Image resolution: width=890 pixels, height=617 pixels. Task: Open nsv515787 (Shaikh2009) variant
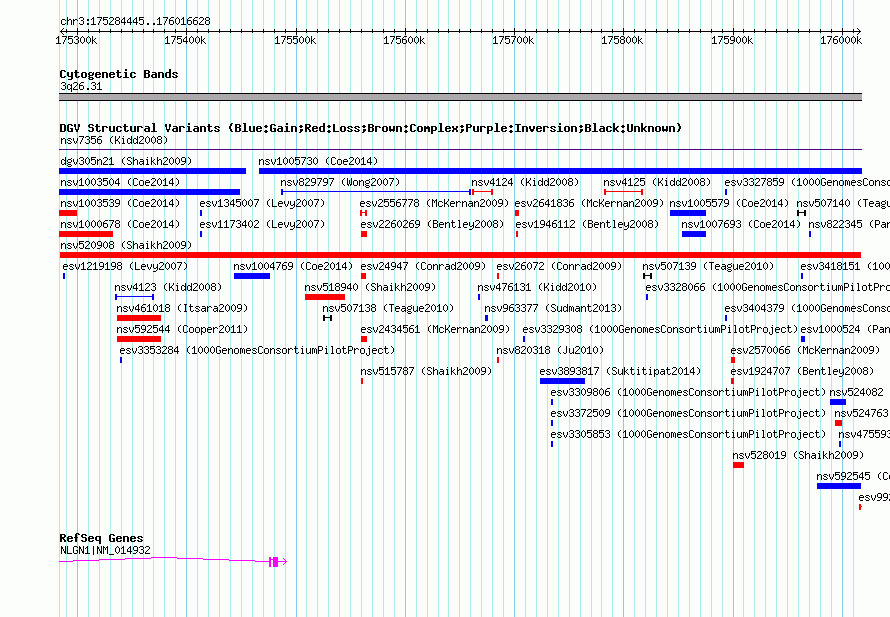click(426, 371)
